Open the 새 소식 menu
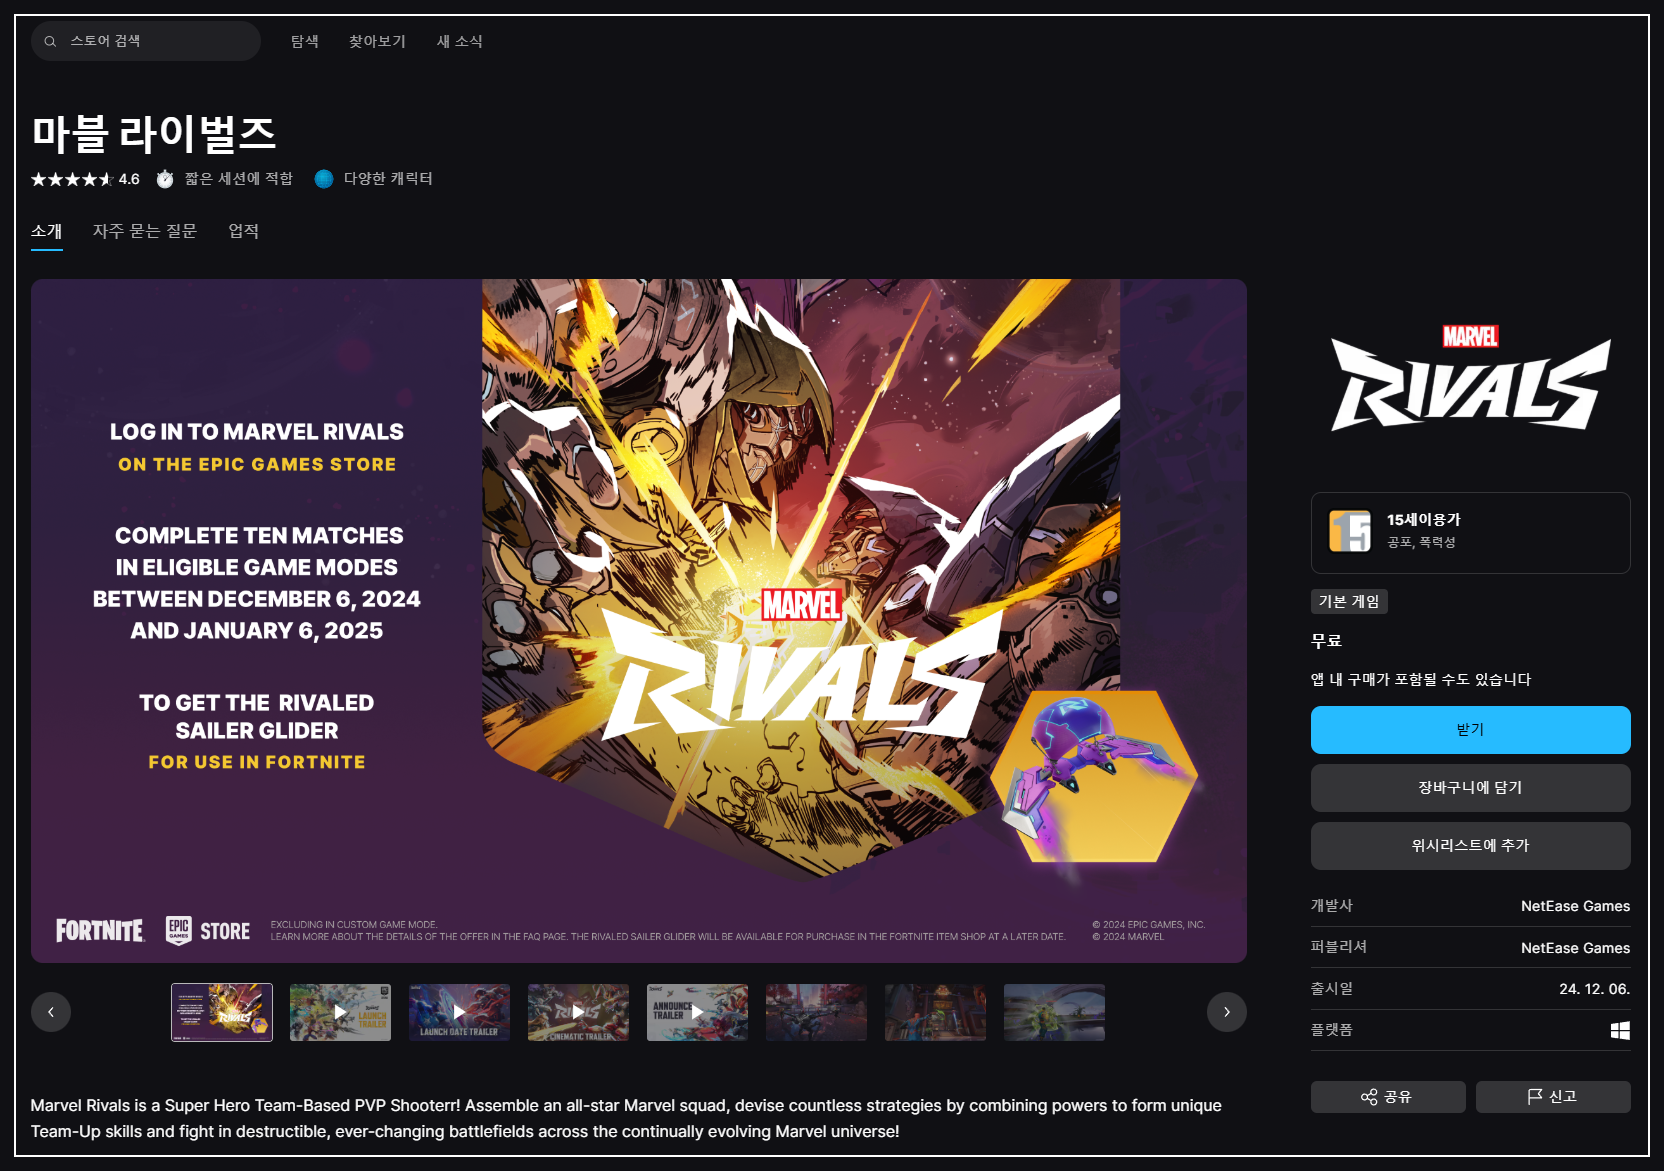This screenshot has height=1171, width=1664. click(460, 41)
